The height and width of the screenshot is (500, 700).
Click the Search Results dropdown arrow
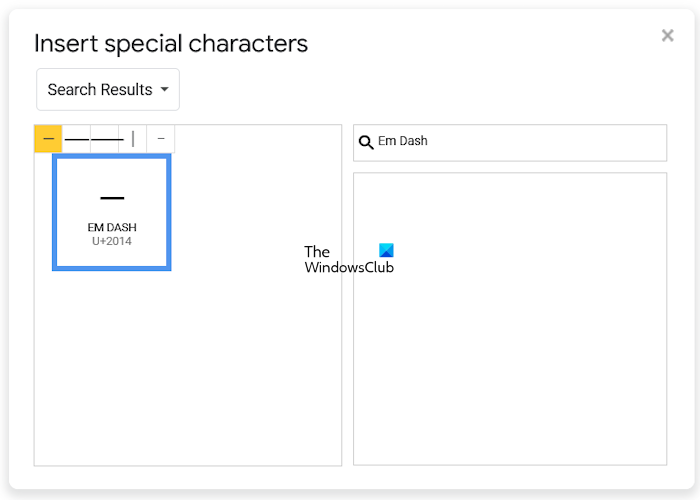pyautogui.click(x=163, y=90)
